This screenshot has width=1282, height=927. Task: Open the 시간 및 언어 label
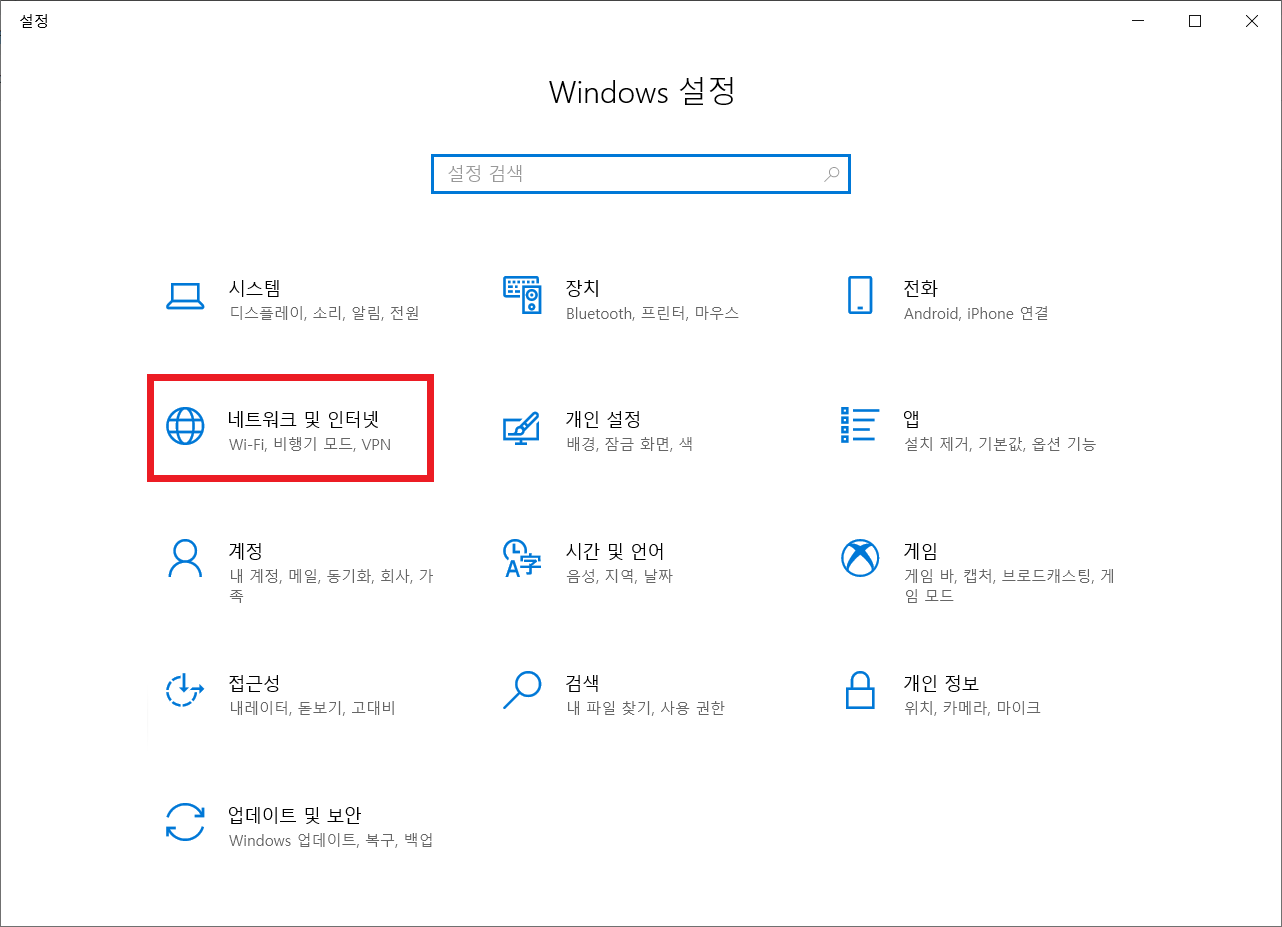[x=615, y=551]
